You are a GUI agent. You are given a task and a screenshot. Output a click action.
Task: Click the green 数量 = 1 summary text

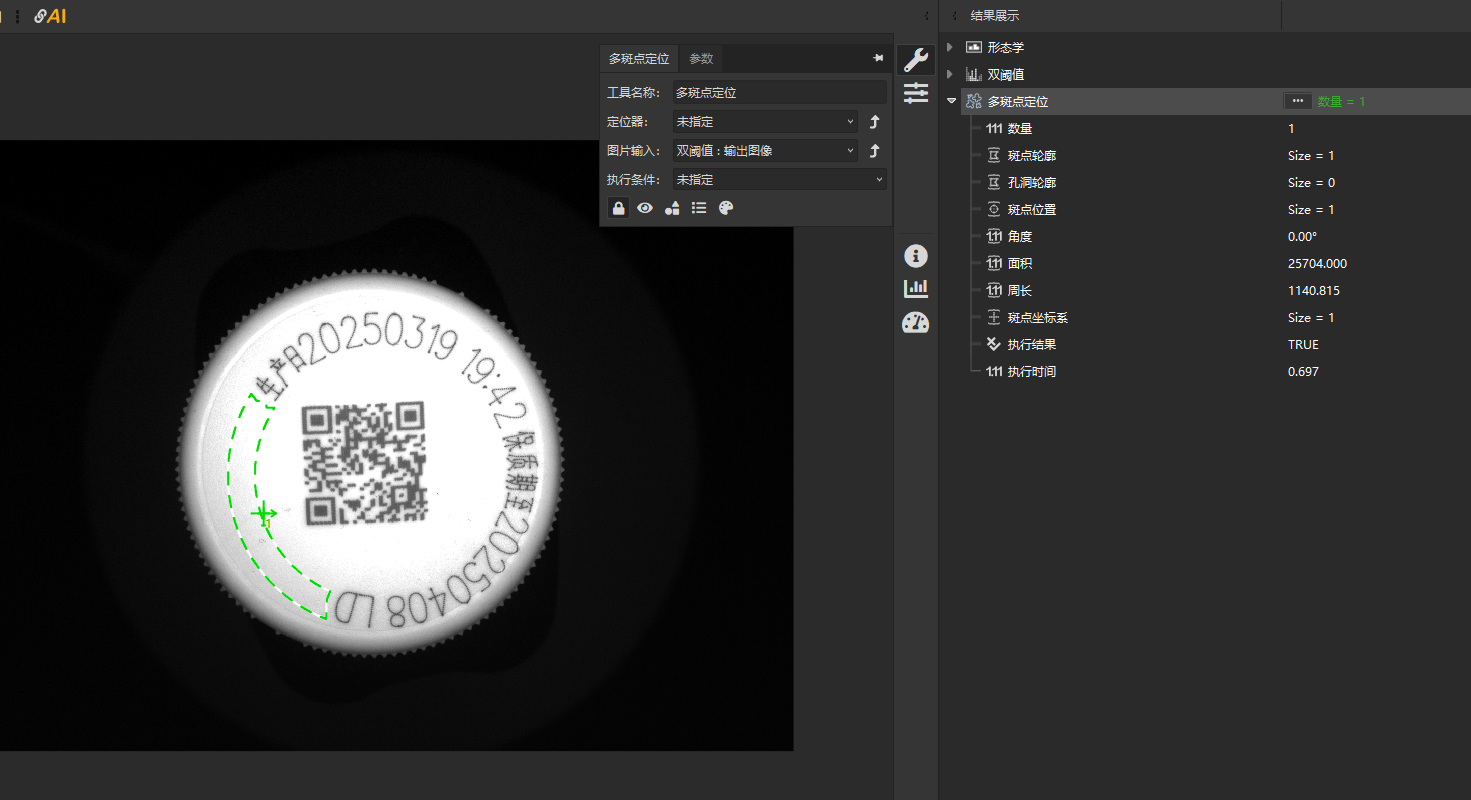tap(1341, 101)
